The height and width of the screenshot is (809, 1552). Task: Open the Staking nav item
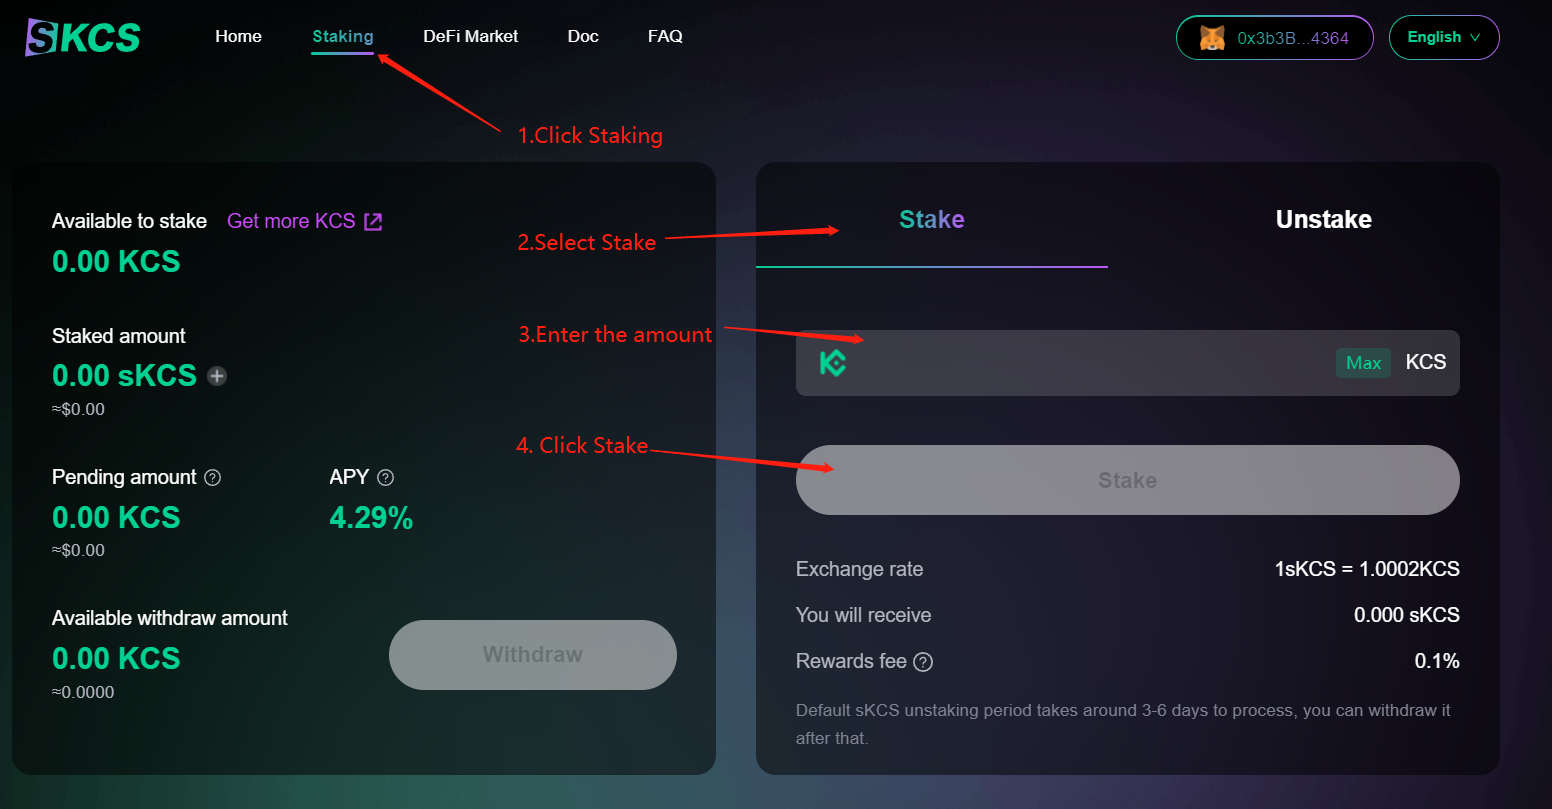[343, 37]
